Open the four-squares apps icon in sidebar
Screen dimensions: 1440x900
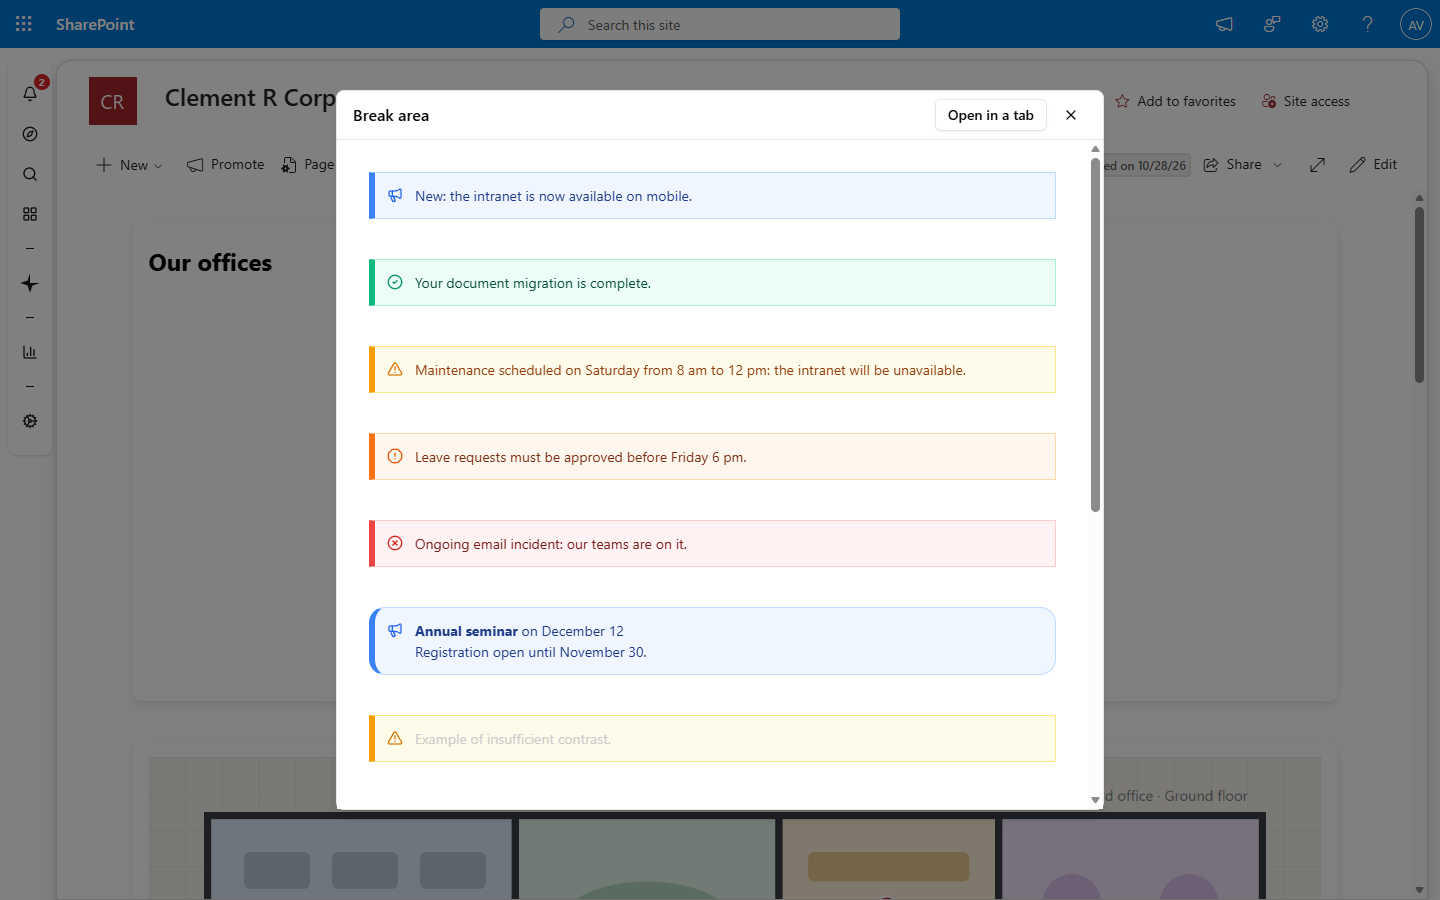30,214
